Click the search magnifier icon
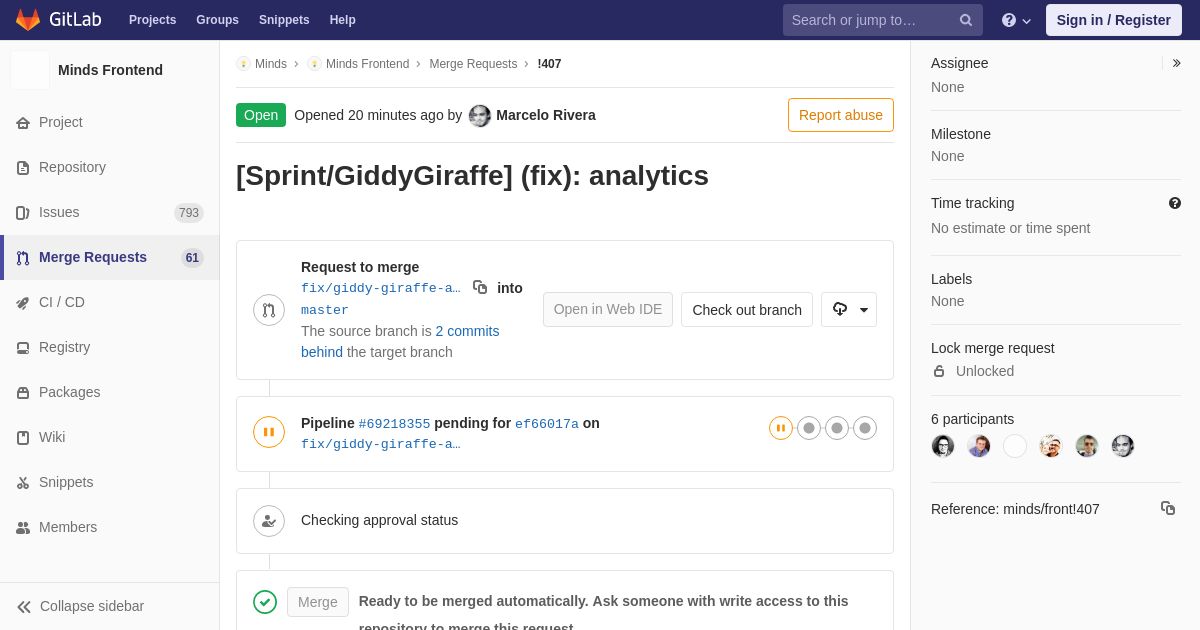1200x630 pixels. pos(966,20)
